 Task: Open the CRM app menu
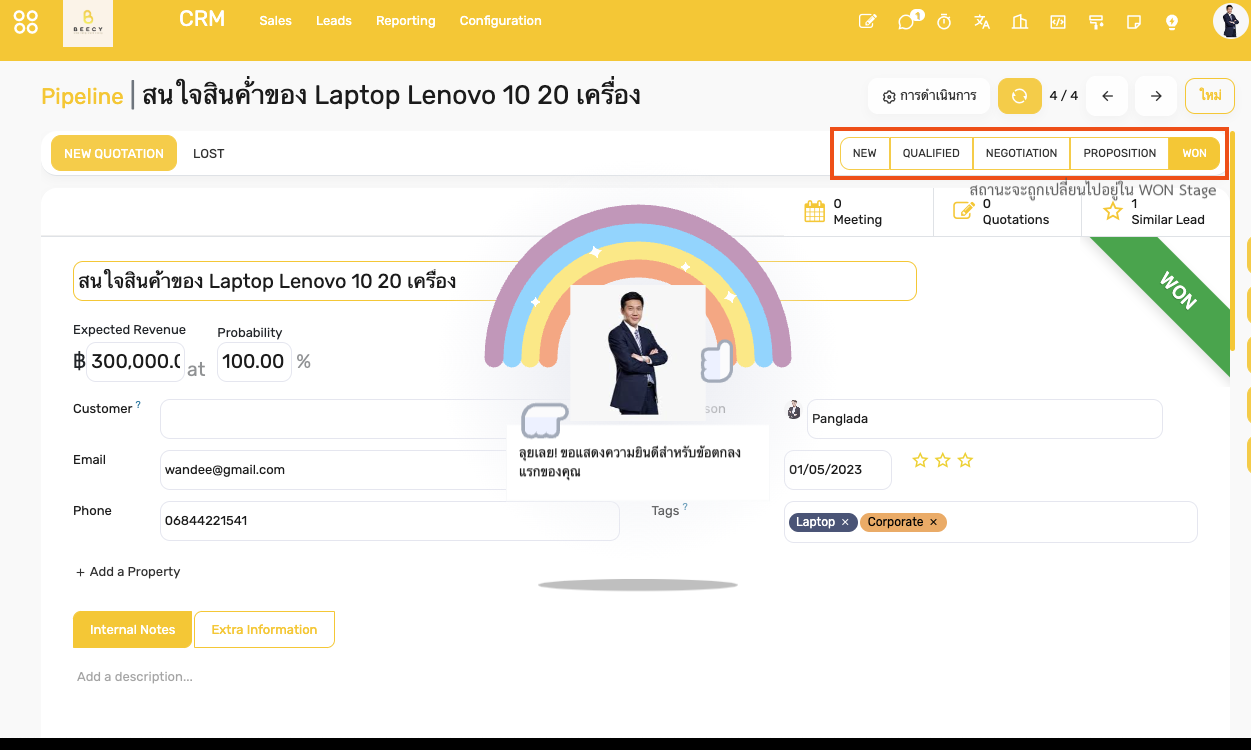click(202, 19)
